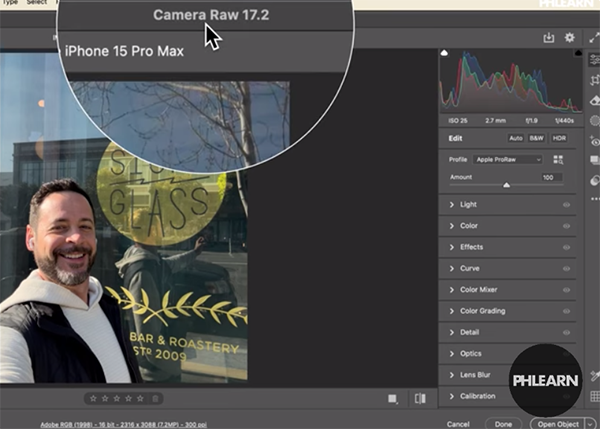Click the Open Object button
600x429 pixels.
point(558,424)
